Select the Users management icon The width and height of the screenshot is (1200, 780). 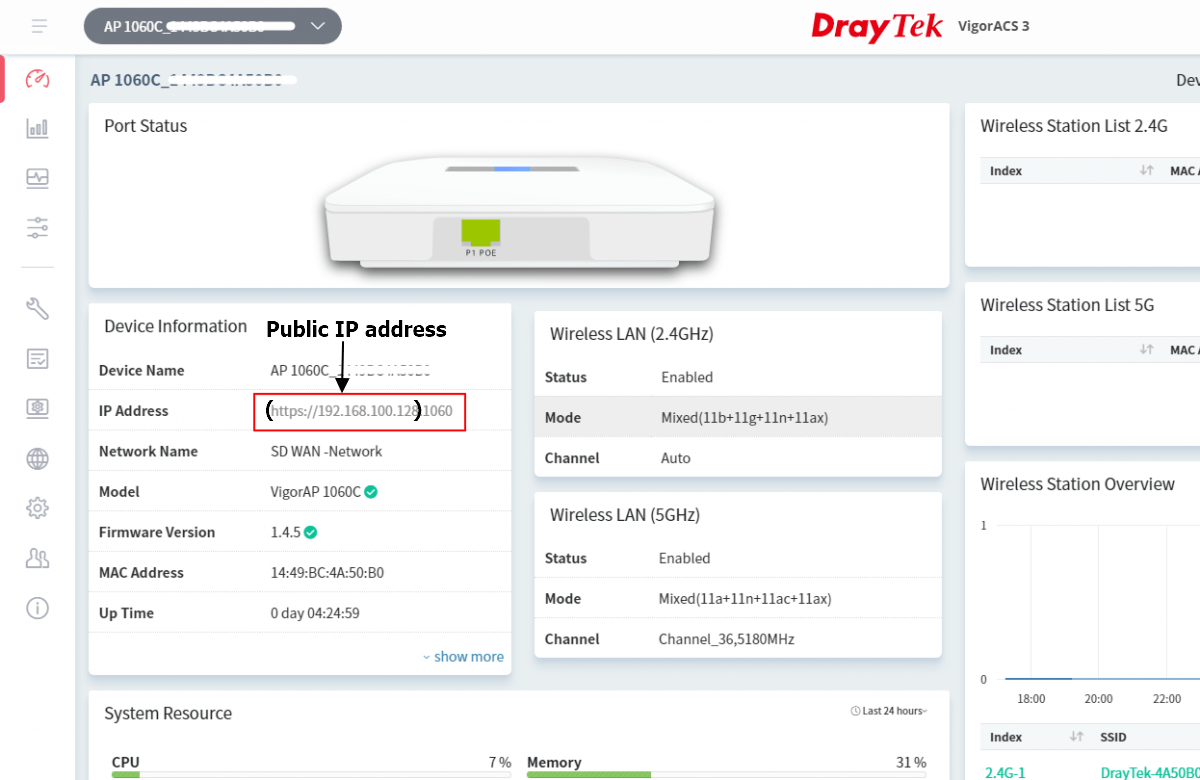point(38,558)
